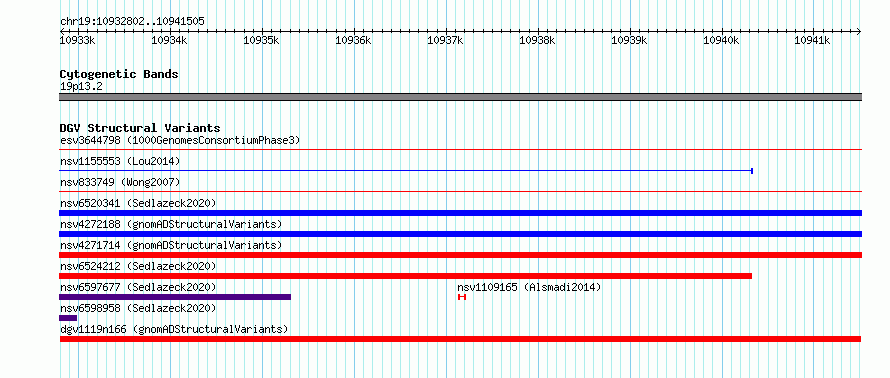Click the small red nsv1109165 marker

(x=461, y=297)
